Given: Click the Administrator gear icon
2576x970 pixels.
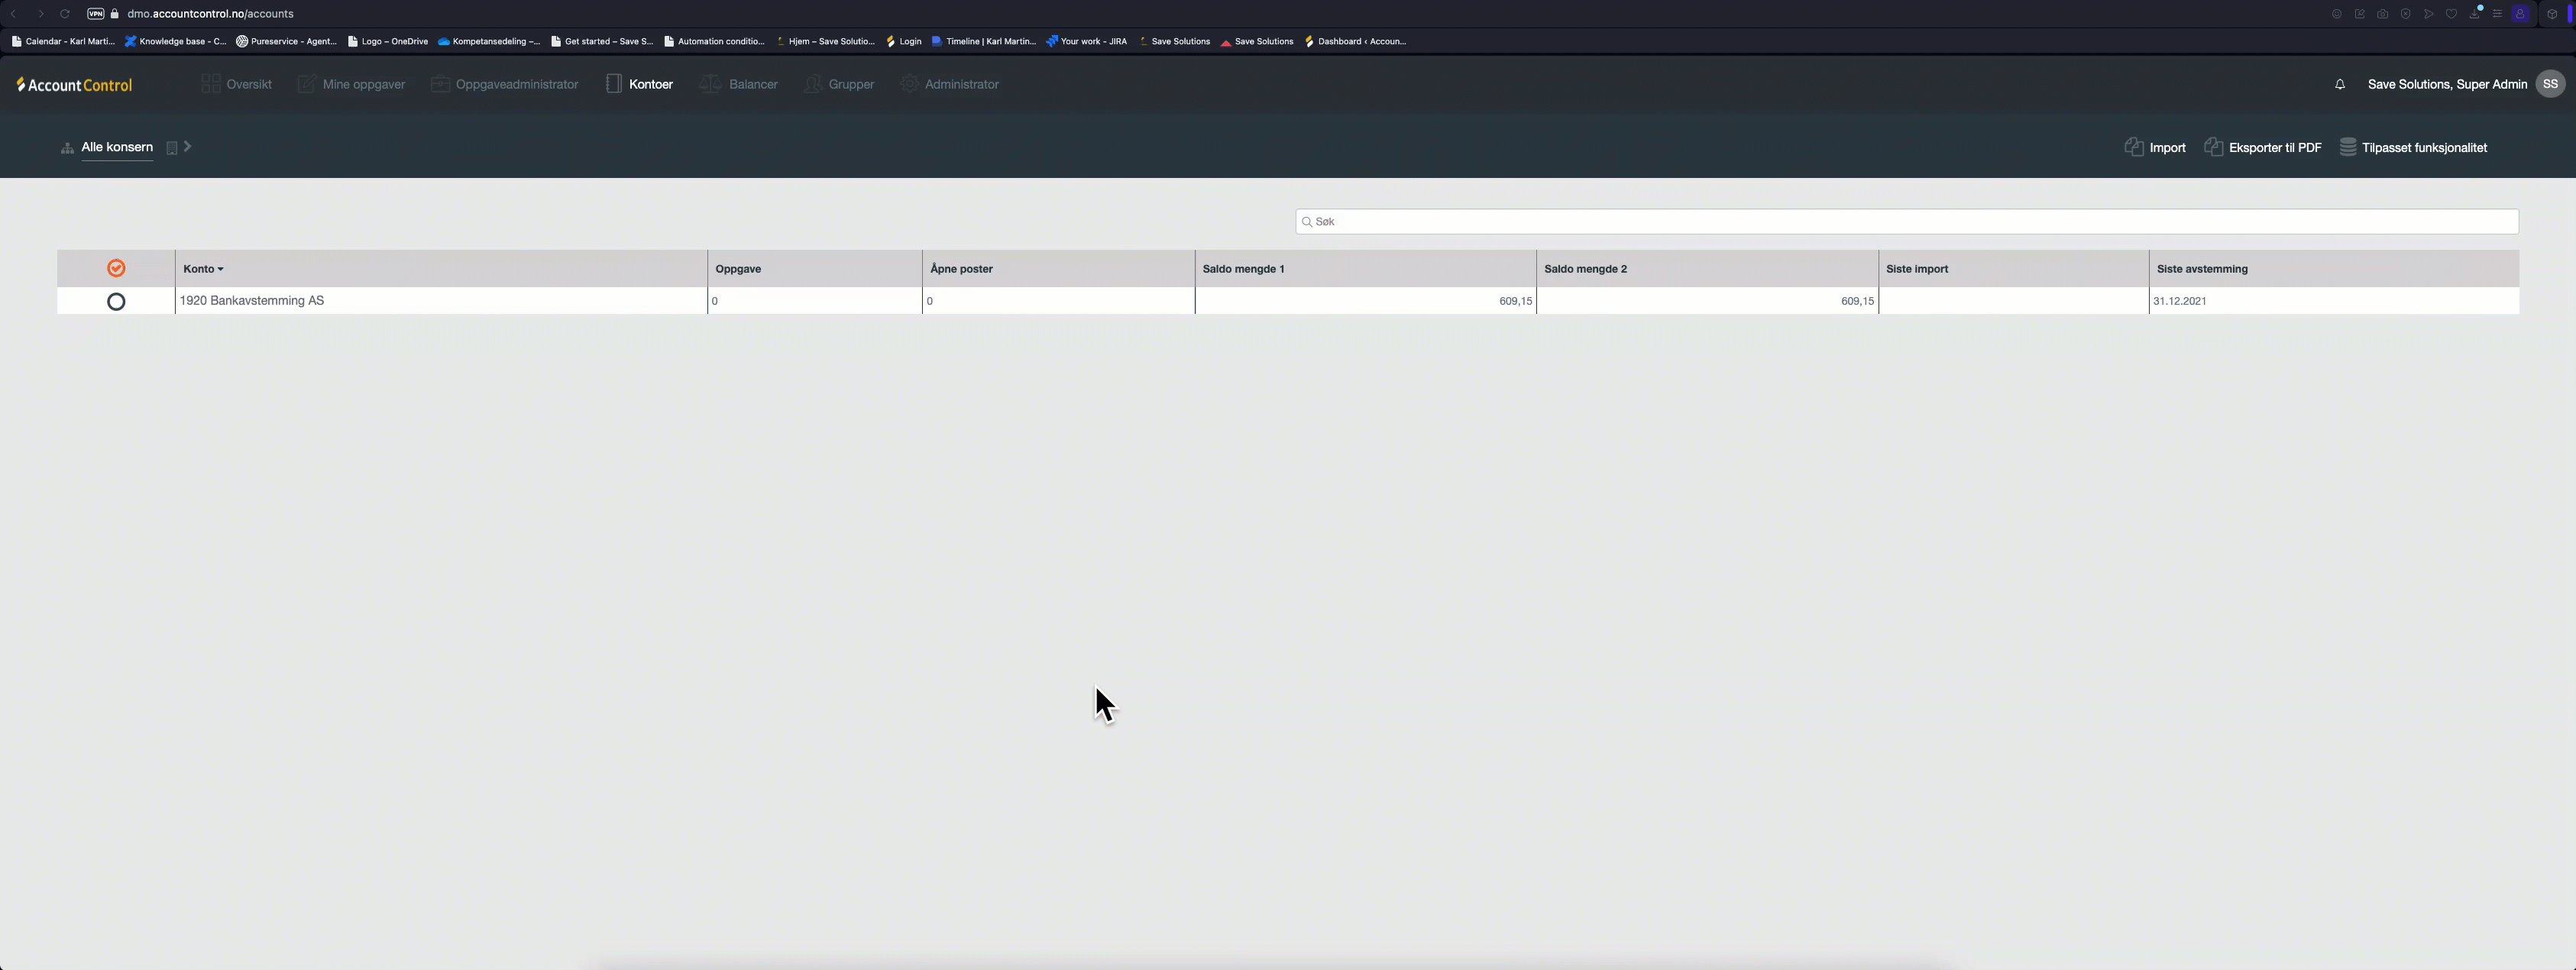Looking at the screenshot, I should [x=908, y=84].
